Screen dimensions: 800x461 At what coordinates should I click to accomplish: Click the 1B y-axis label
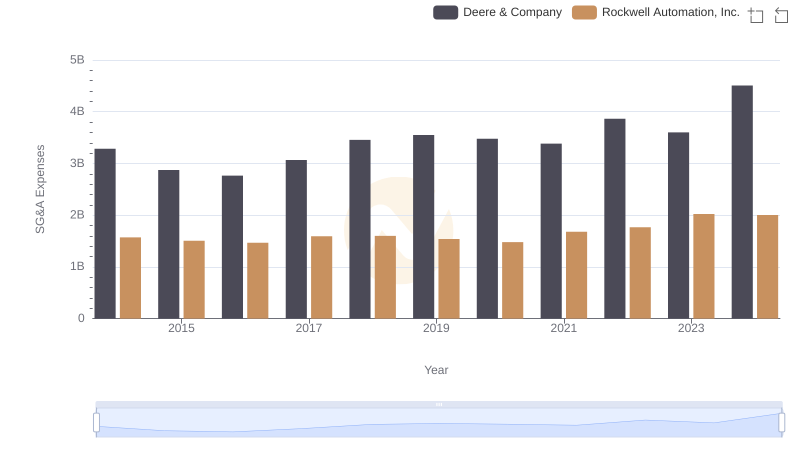point(78,266)
